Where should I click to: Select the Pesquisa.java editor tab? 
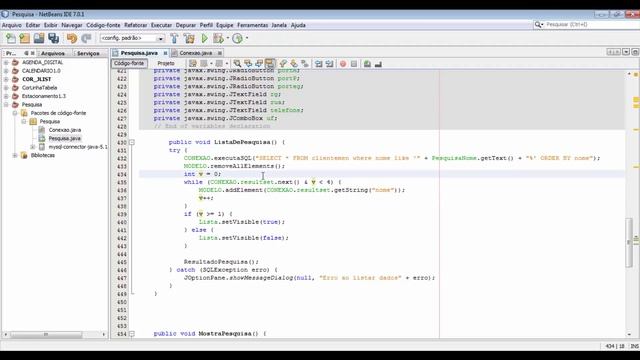point(139,53)
